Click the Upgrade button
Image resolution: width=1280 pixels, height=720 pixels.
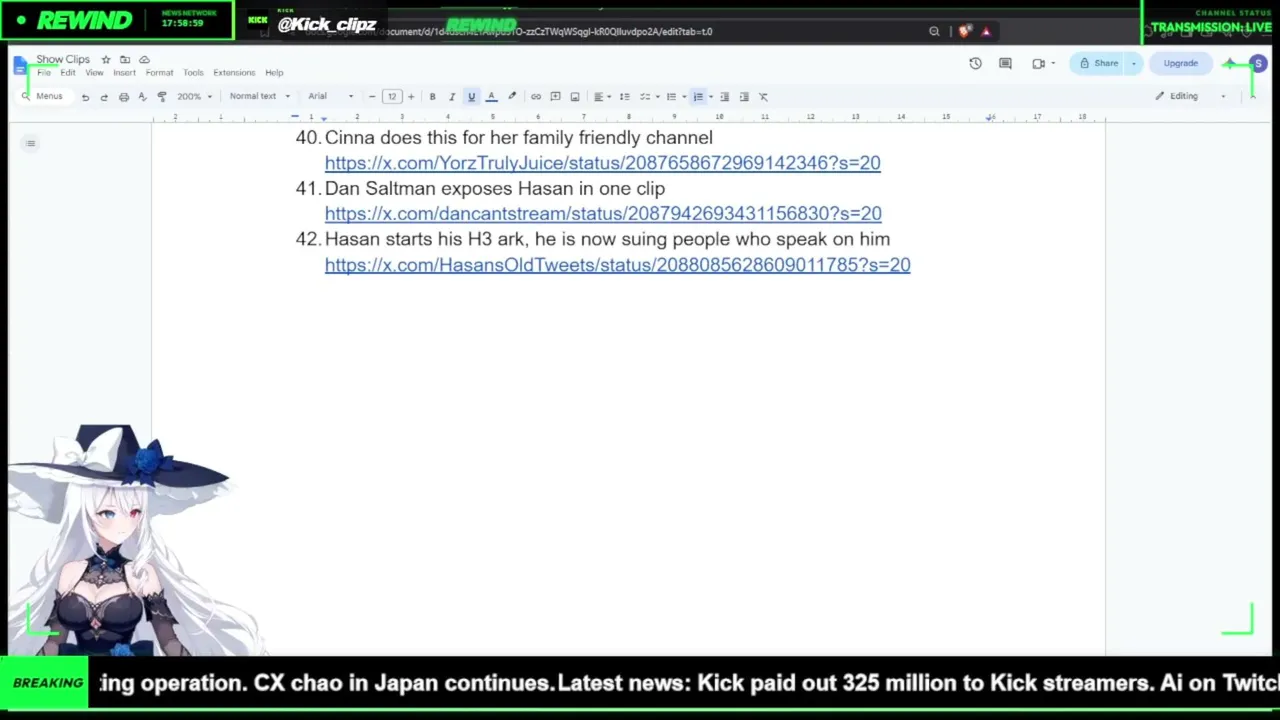[1180, 64]
